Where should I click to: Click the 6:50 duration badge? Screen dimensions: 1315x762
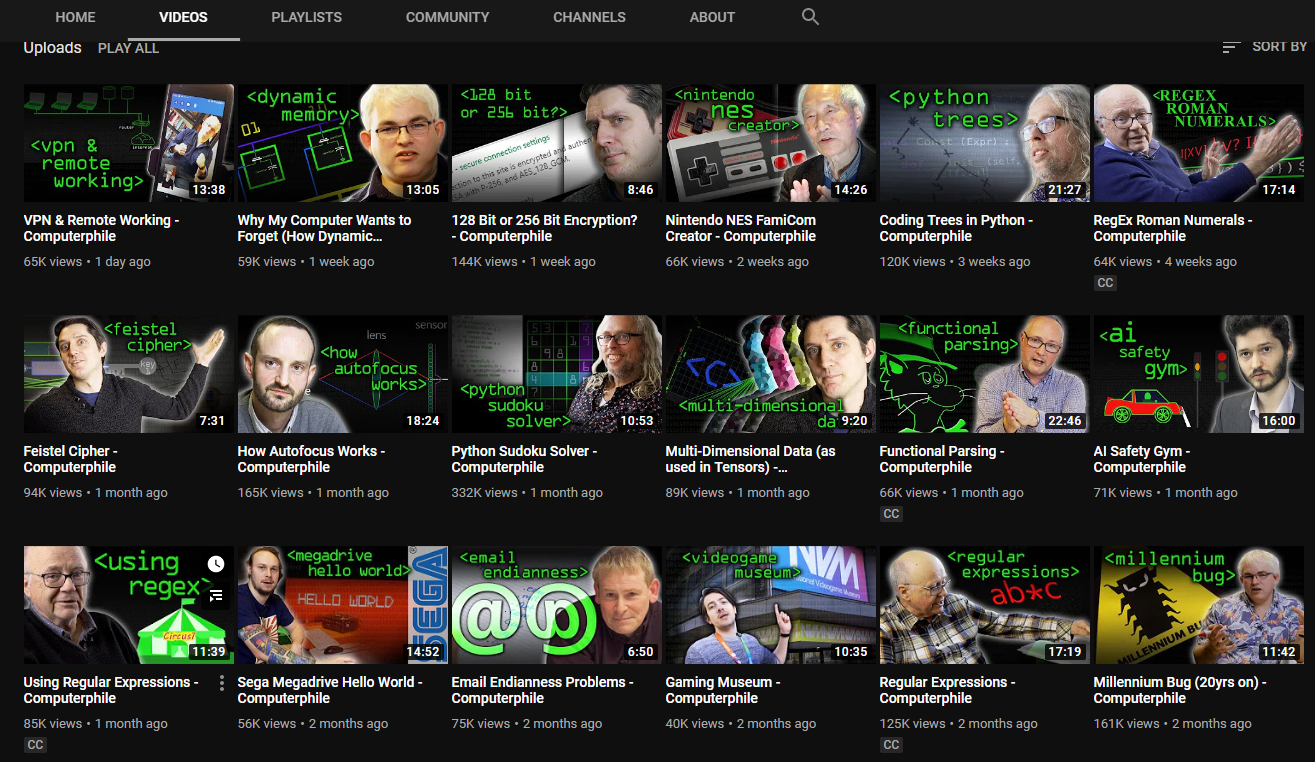(640, 652)
